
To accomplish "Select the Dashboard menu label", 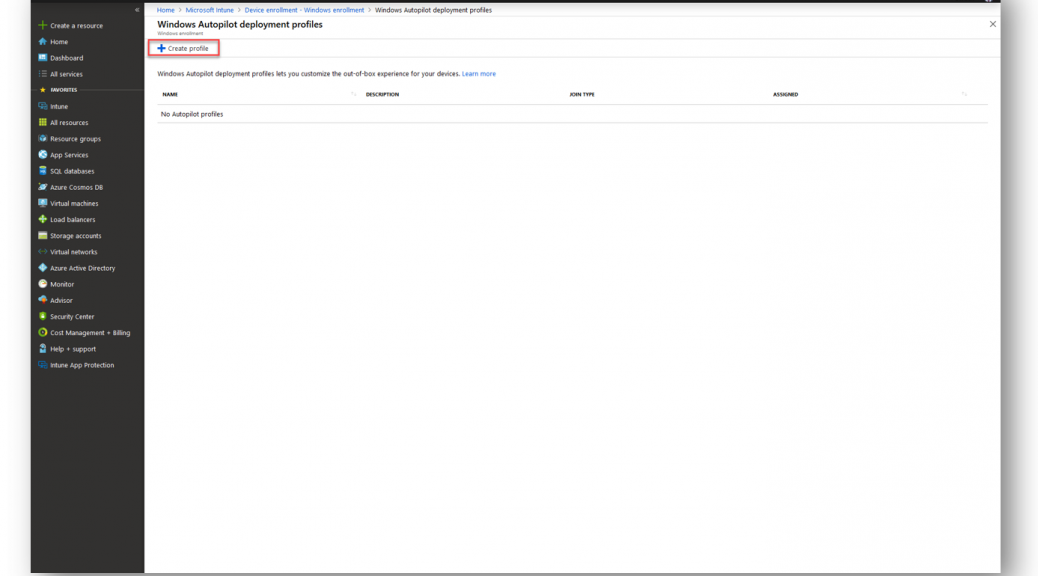I will (67, 58).
